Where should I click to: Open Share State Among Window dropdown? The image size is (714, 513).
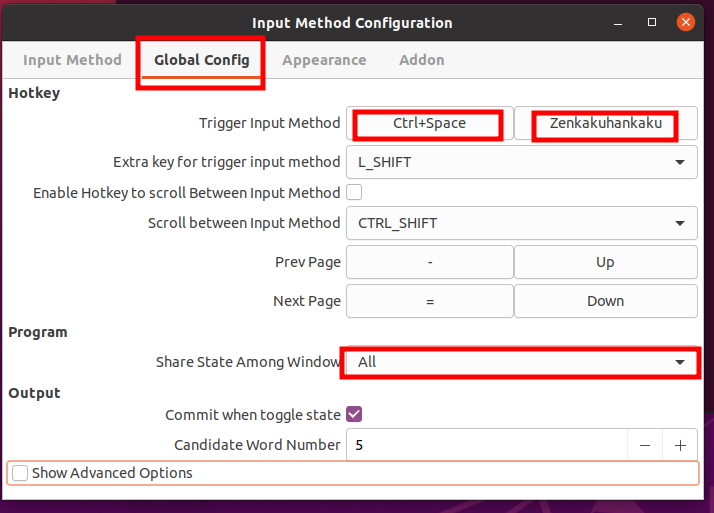522,362
